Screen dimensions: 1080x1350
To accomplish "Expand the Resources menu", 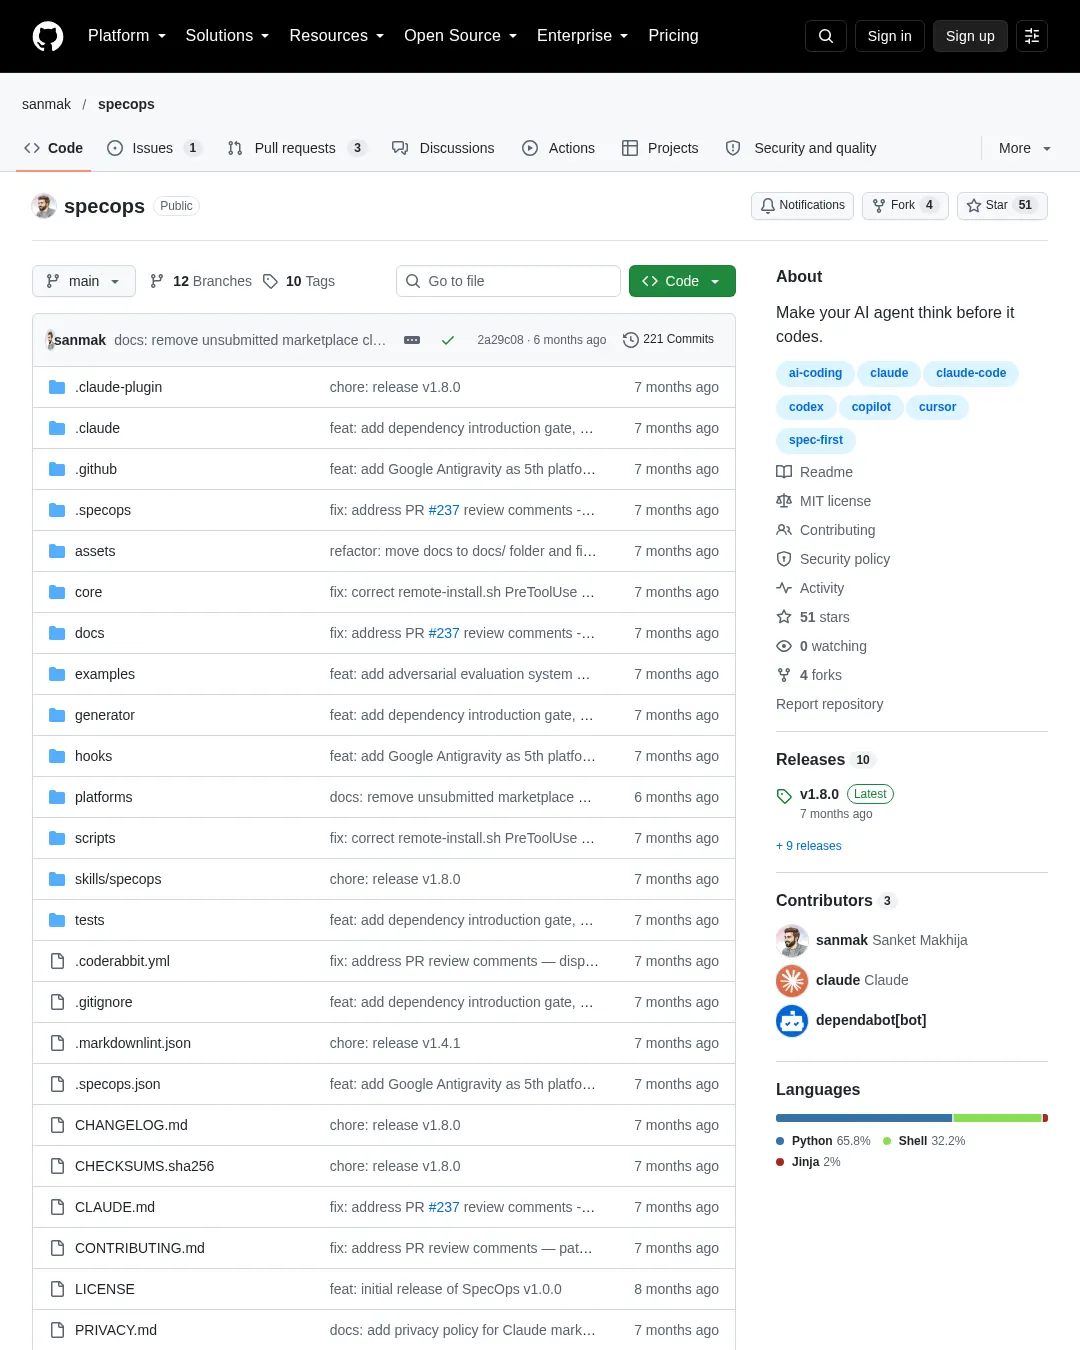I will click(x=336, y=36).
